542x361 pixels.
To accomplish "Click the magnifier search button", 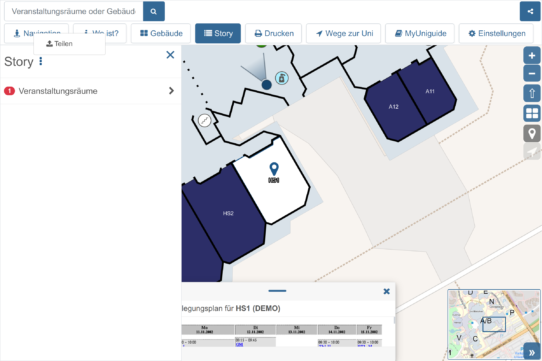I will pos(154,11).
